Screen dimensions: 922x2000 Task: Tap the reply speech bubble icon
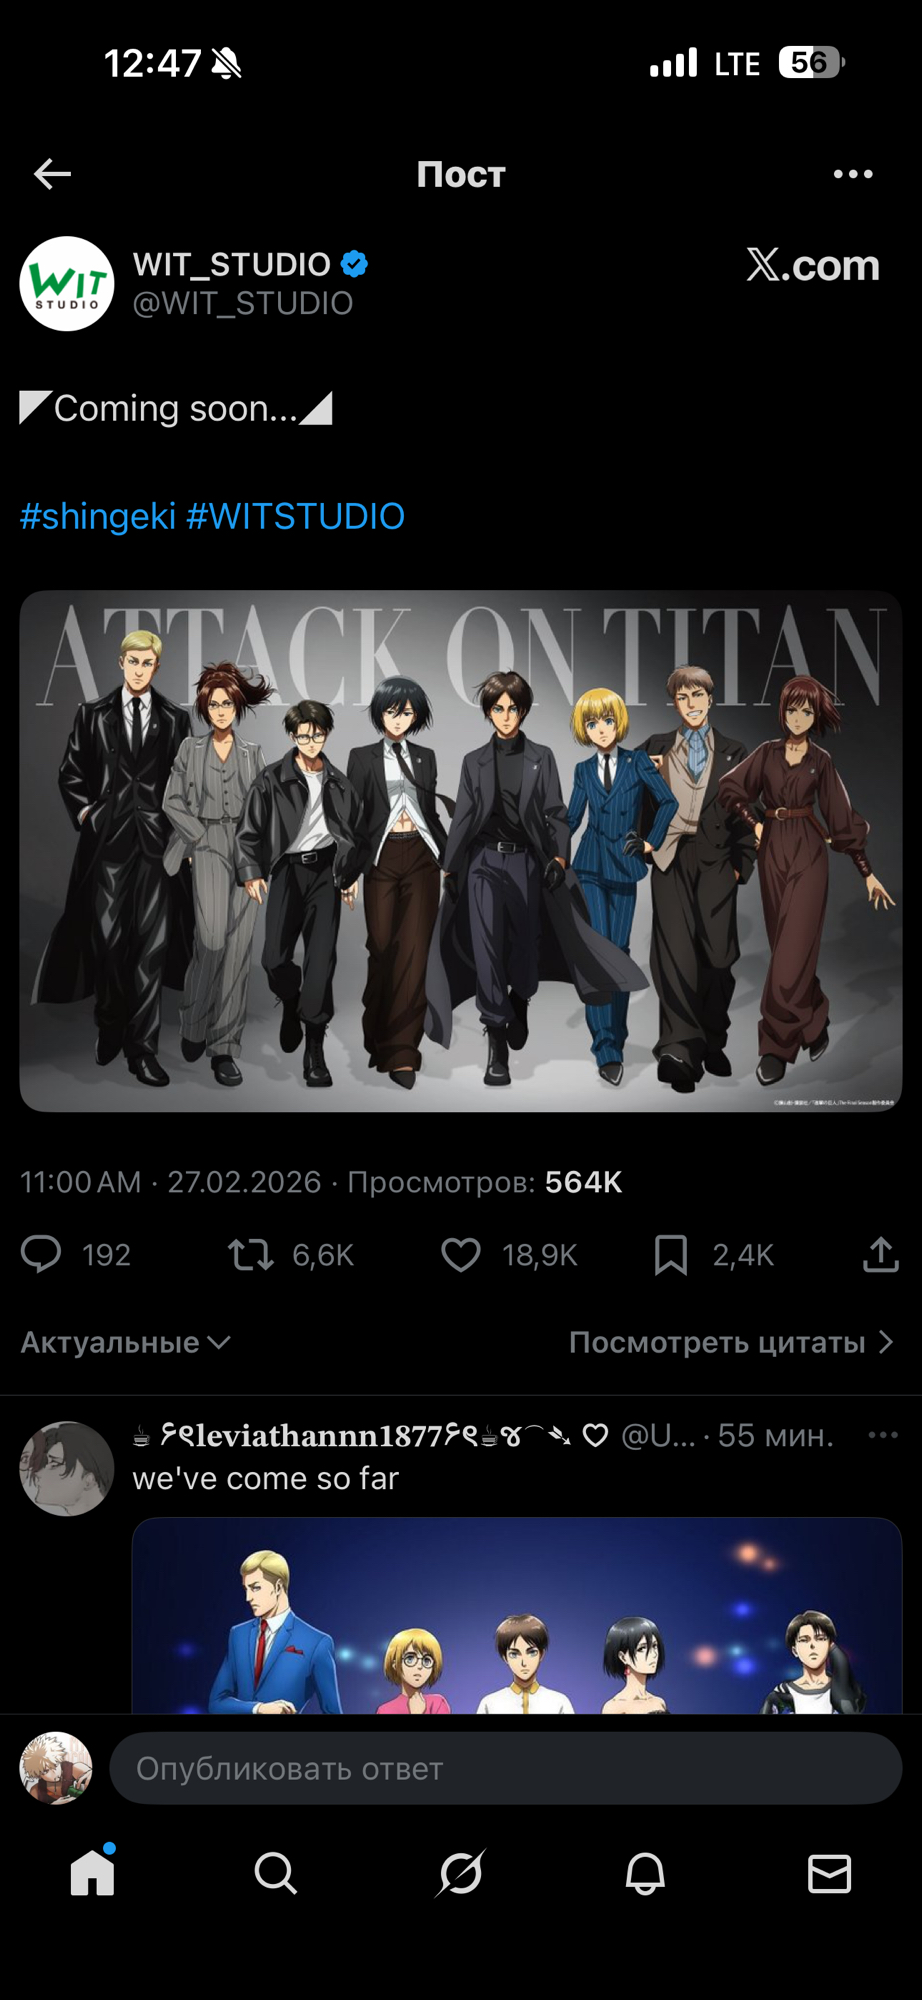pyautogui.click(x=41, y=1254)
